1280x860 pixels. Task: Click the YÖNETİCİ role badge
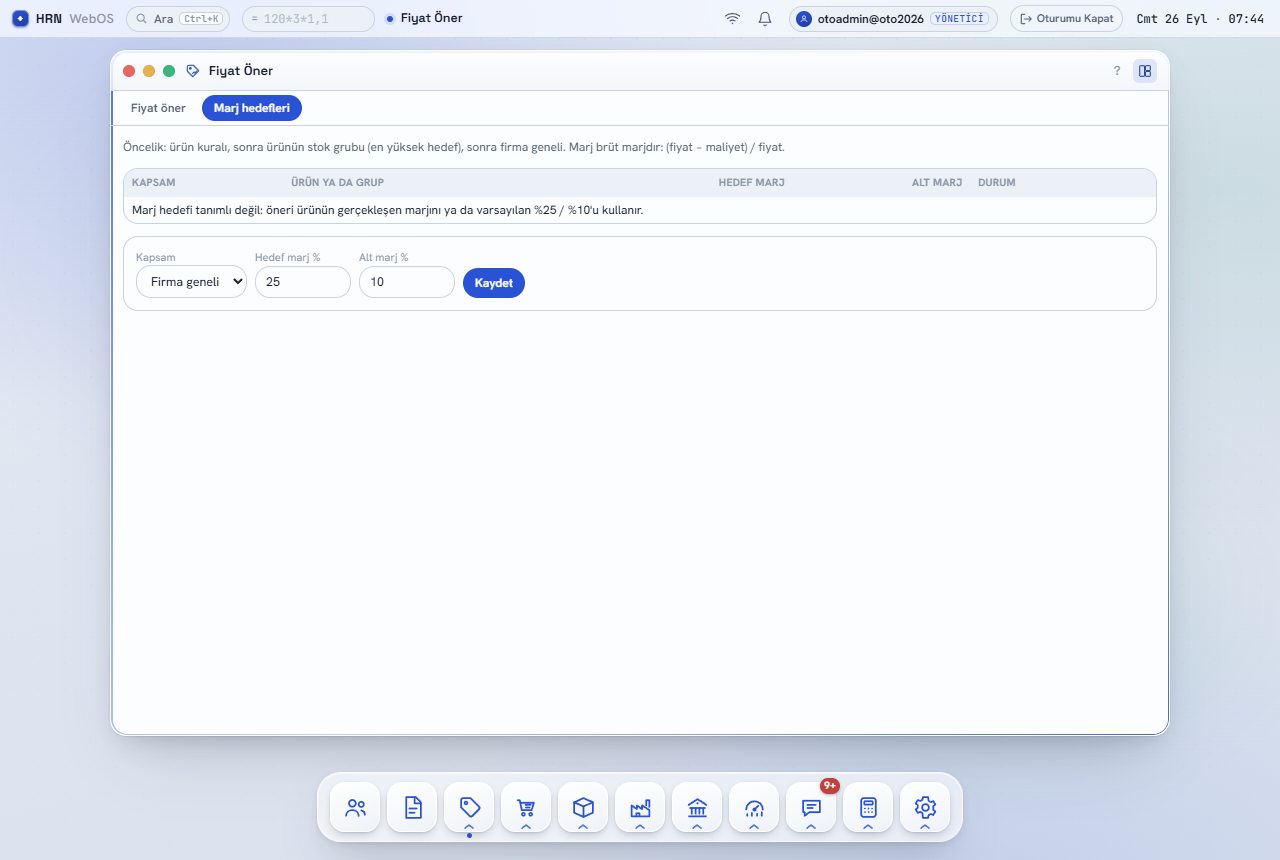click(960, 18)
